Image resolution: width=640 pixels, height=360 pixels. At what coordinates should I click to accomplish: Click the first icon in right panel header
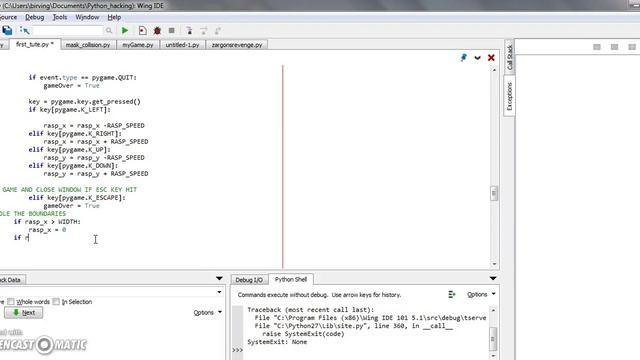coord(597,47)
